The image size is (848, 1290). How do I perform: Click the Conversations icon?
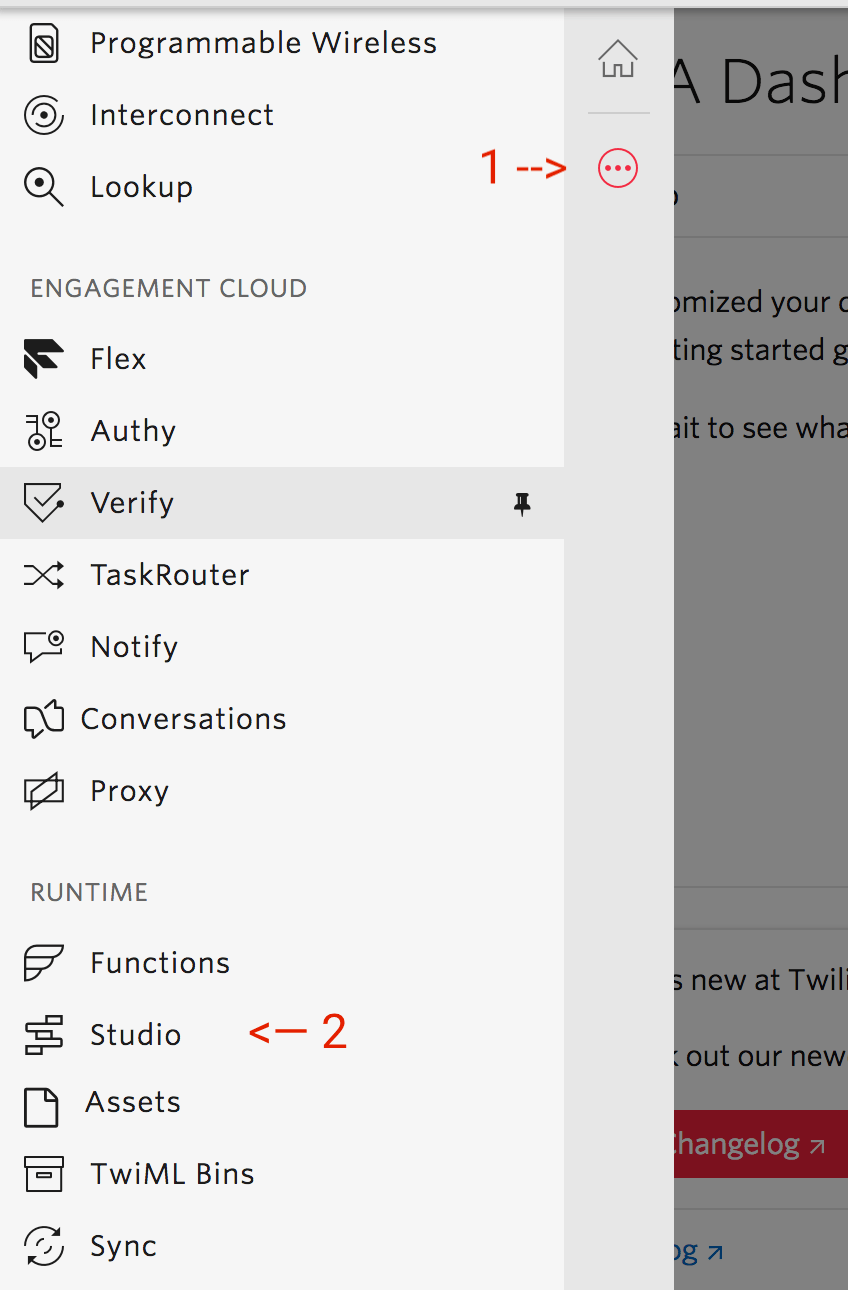click(x=45, y=718)
